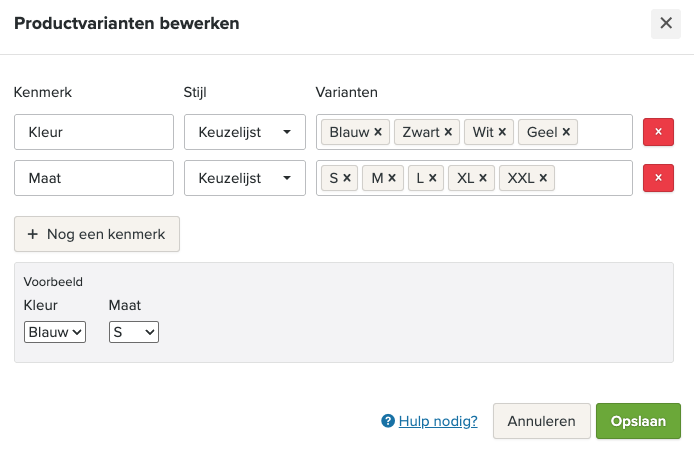This screenshot has height=456, width=694.
Task: Remove the XXL size tag
Action: tap(543, 178)
